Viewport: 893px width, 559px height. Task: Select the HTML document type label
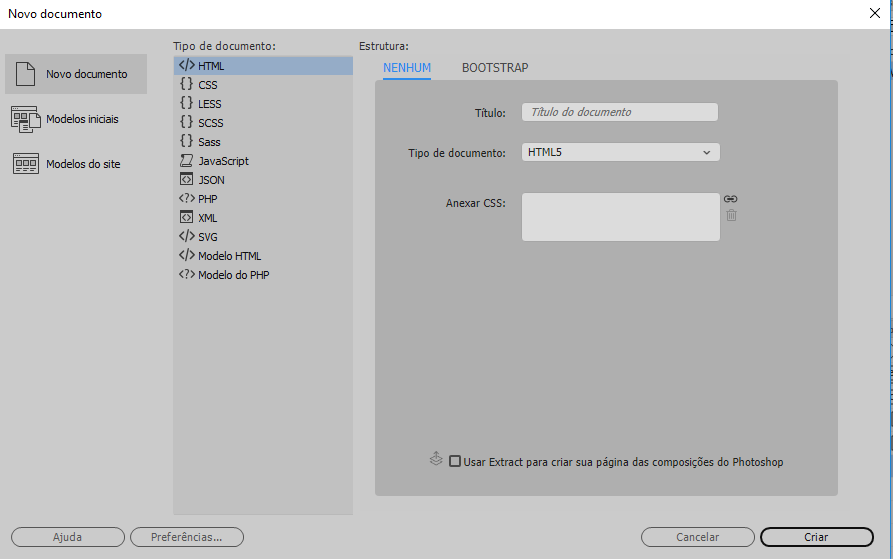coord(211,66)
